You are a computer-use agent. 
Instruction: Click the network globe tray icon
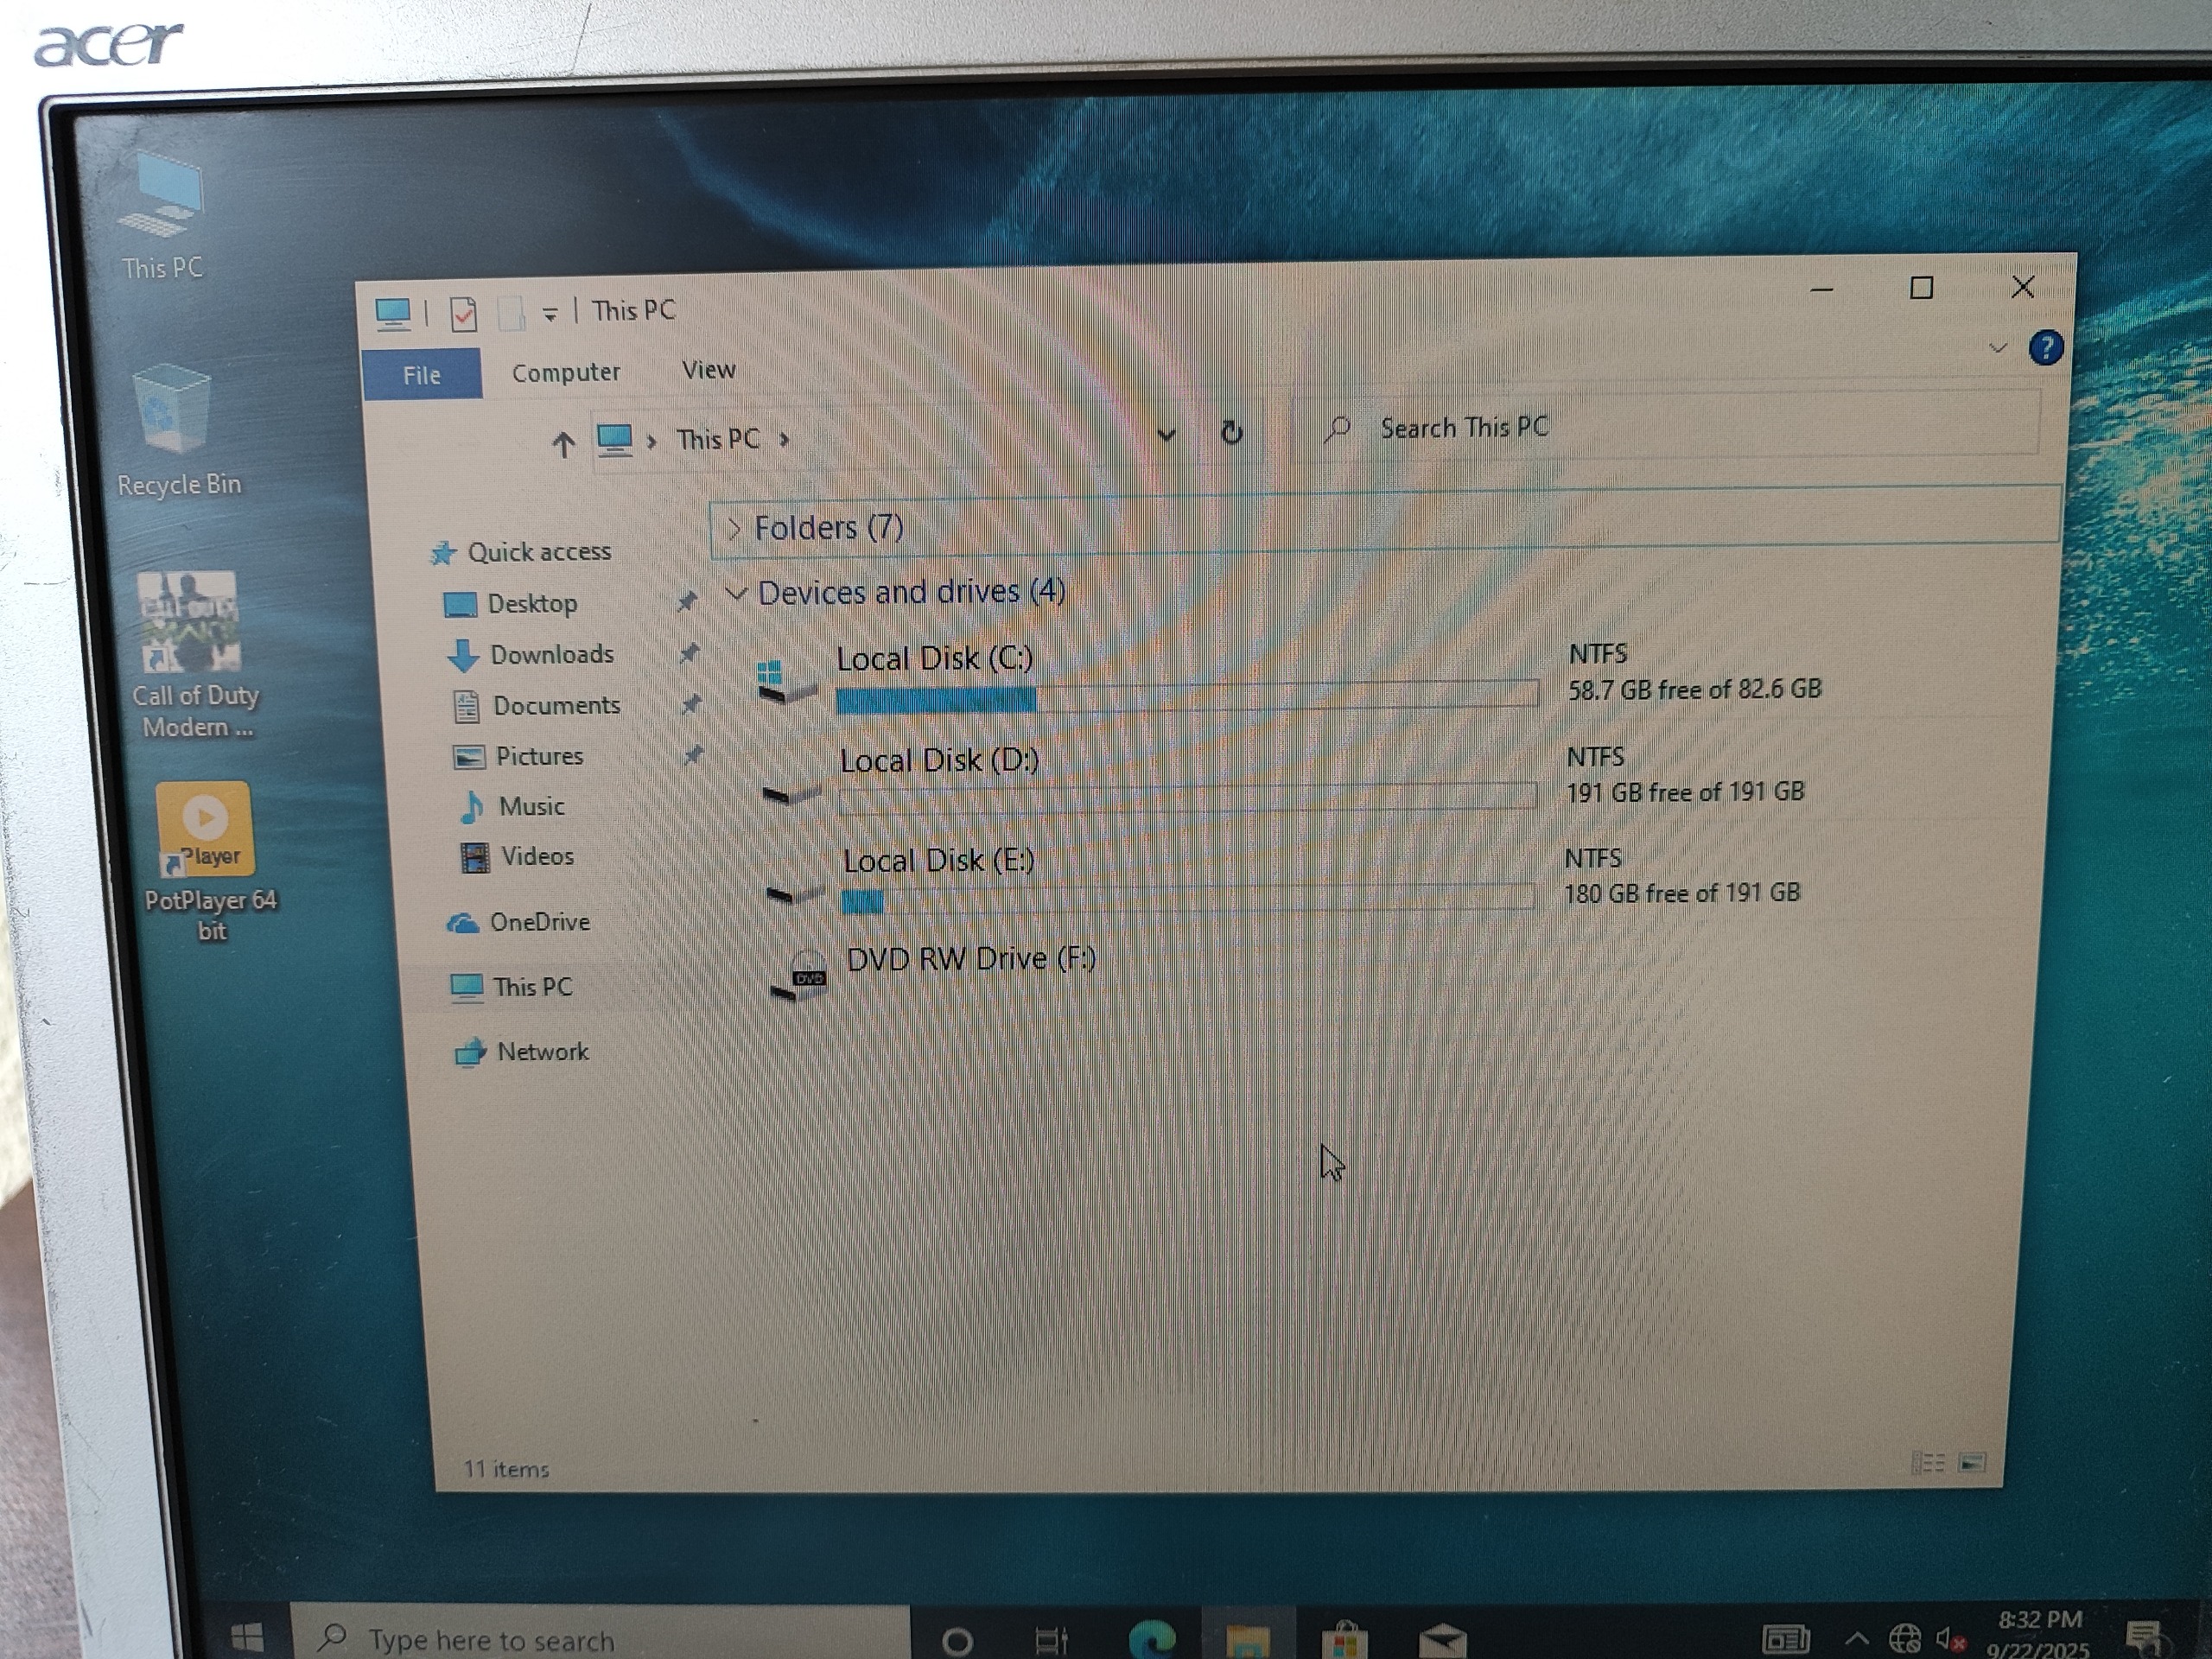click(x=1904, y=1638)
